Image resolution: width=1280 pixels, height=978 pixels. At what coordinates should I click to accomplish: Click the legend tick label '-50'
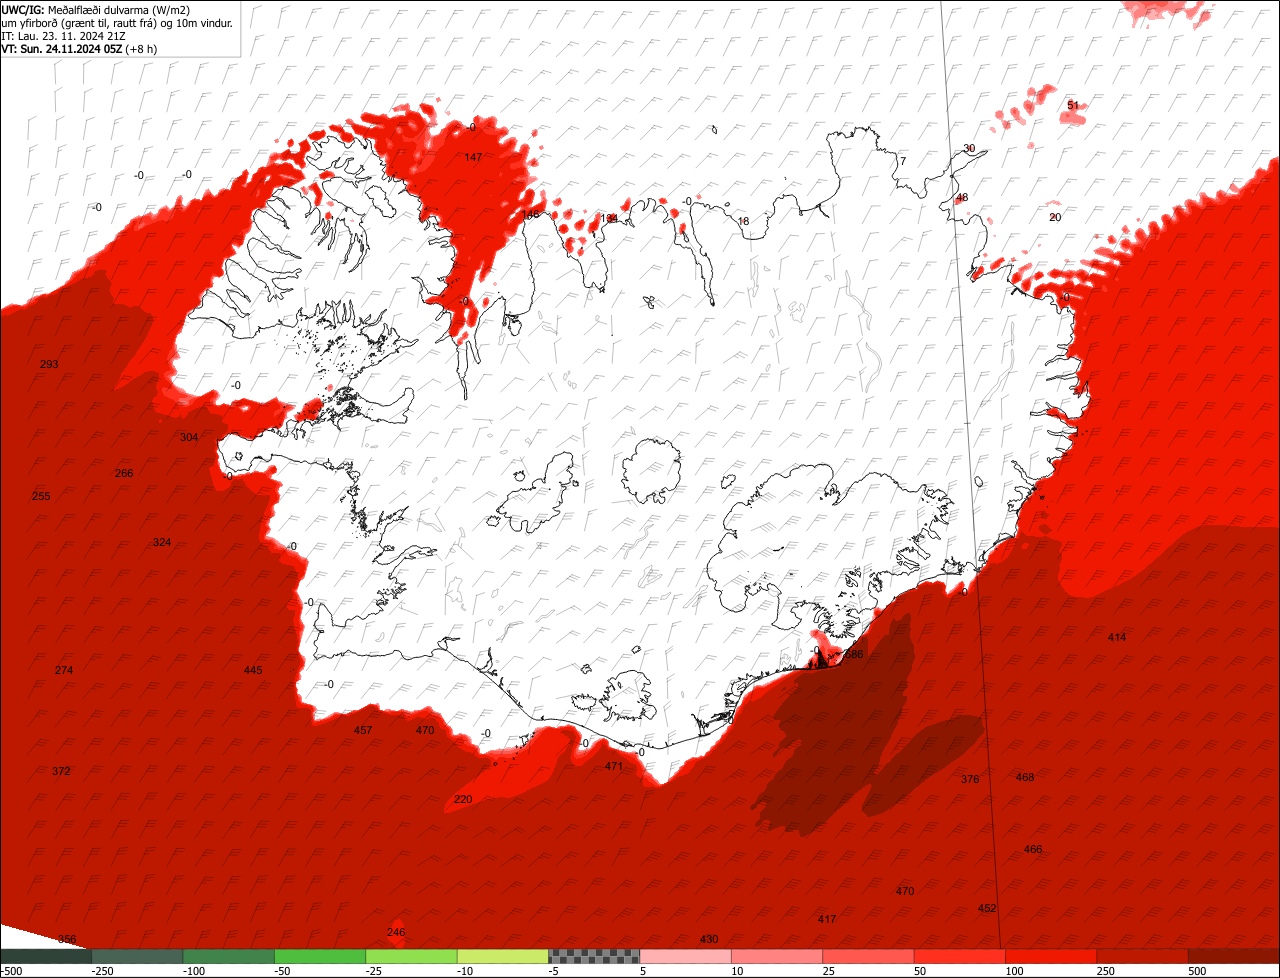click(x=284, y=971)
